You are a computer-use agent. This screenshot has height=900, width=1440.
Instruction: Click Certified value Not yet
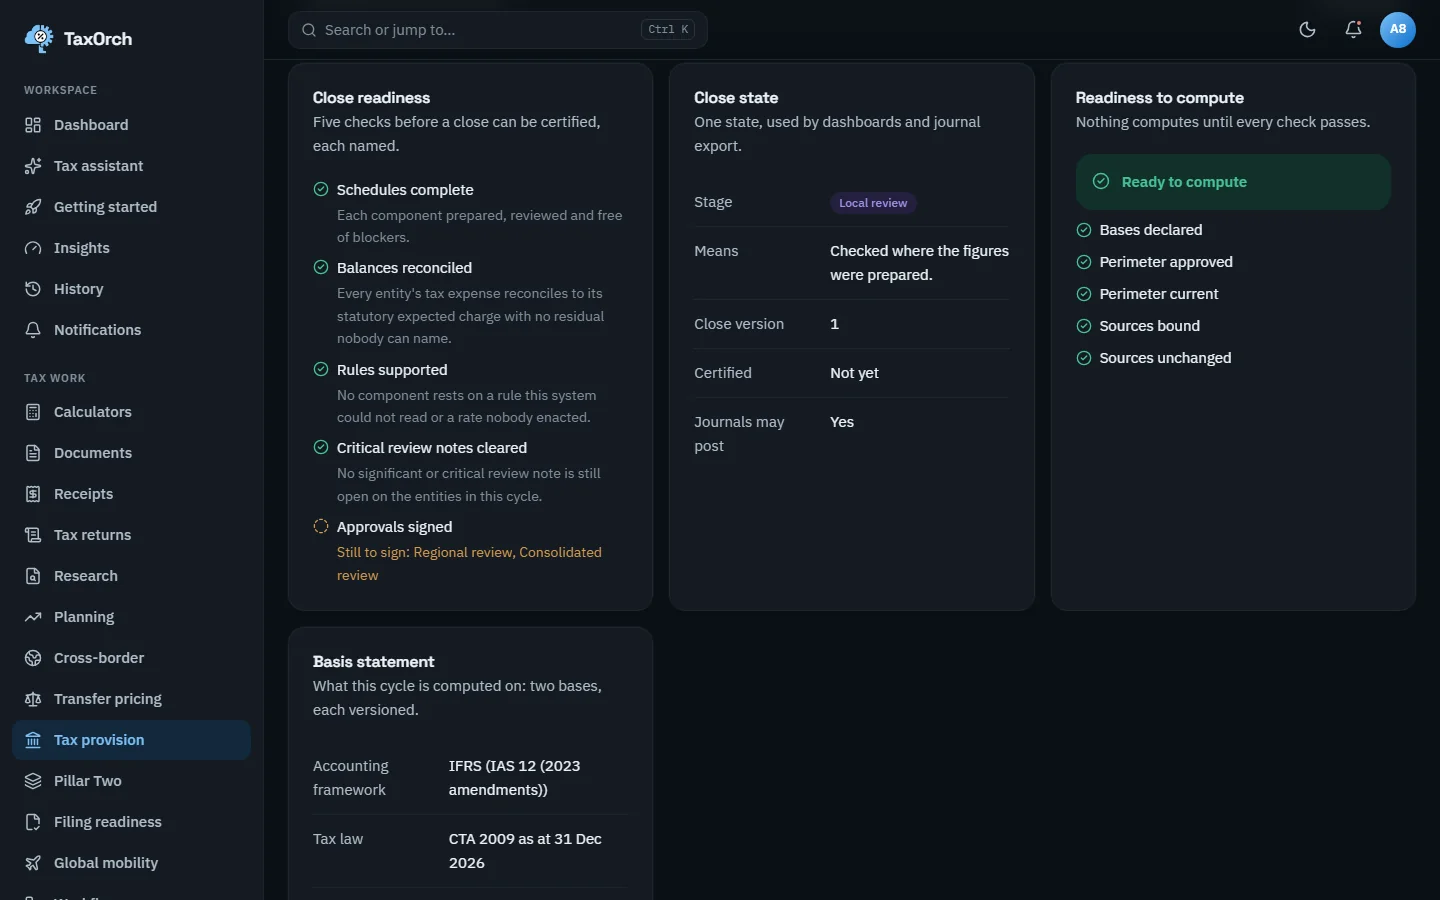pos(854,373)
